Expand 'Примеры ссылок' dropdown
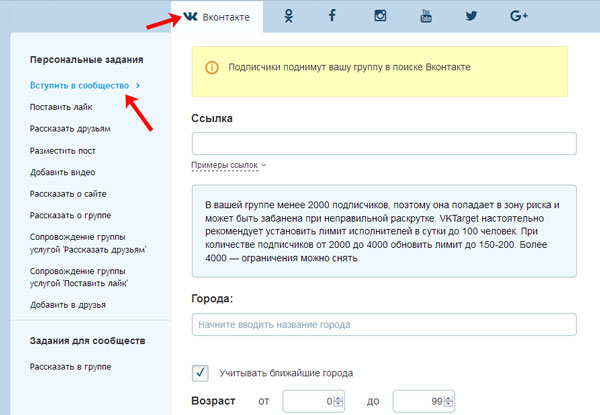The height and width of the screenshot is (415, 600). (x=228, y=165)
